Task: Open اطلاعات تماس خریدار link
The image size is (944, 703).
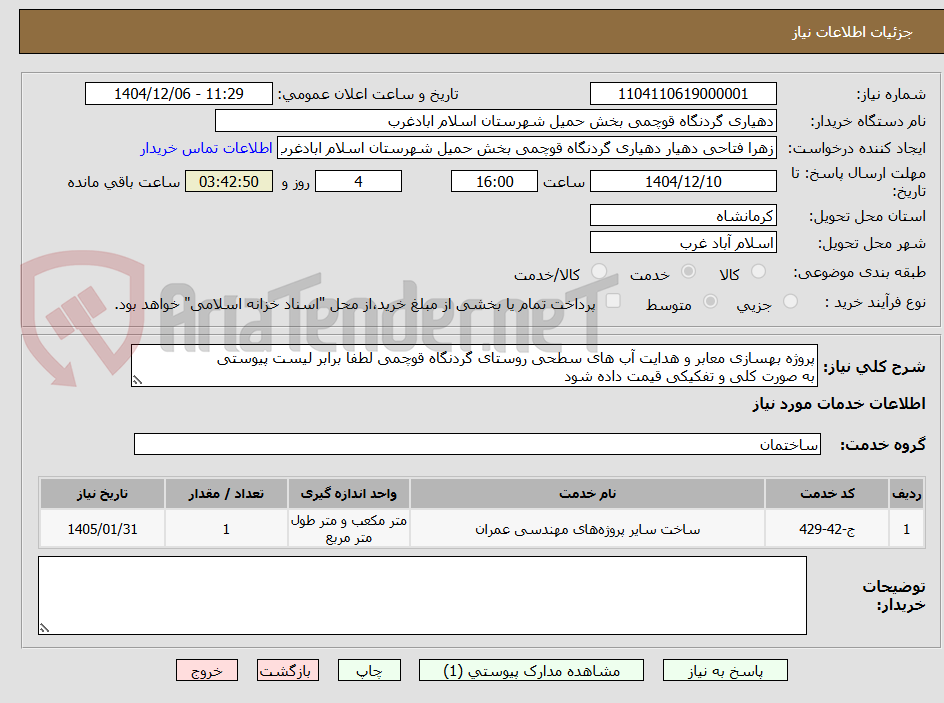Action: (206, 148)
